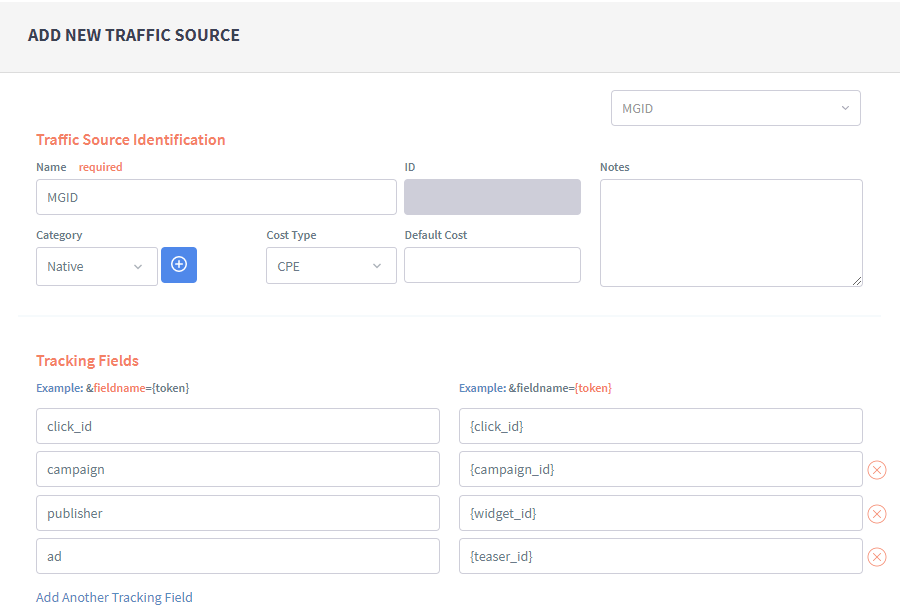Expand the Cost Type dropdown showing CPE
The image size is (903, 608).
[331, 265]
